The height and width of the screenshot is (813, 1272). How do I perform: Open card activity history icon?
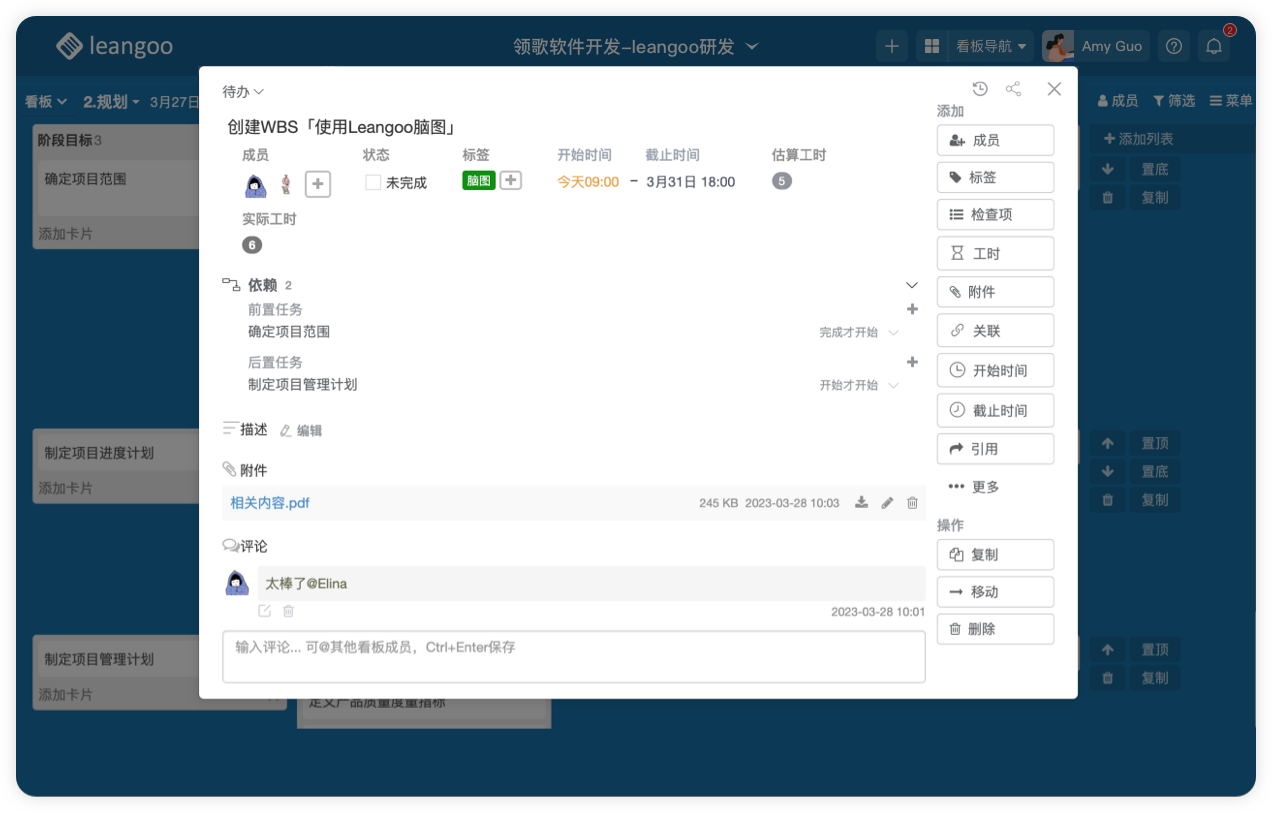point(980,89)
